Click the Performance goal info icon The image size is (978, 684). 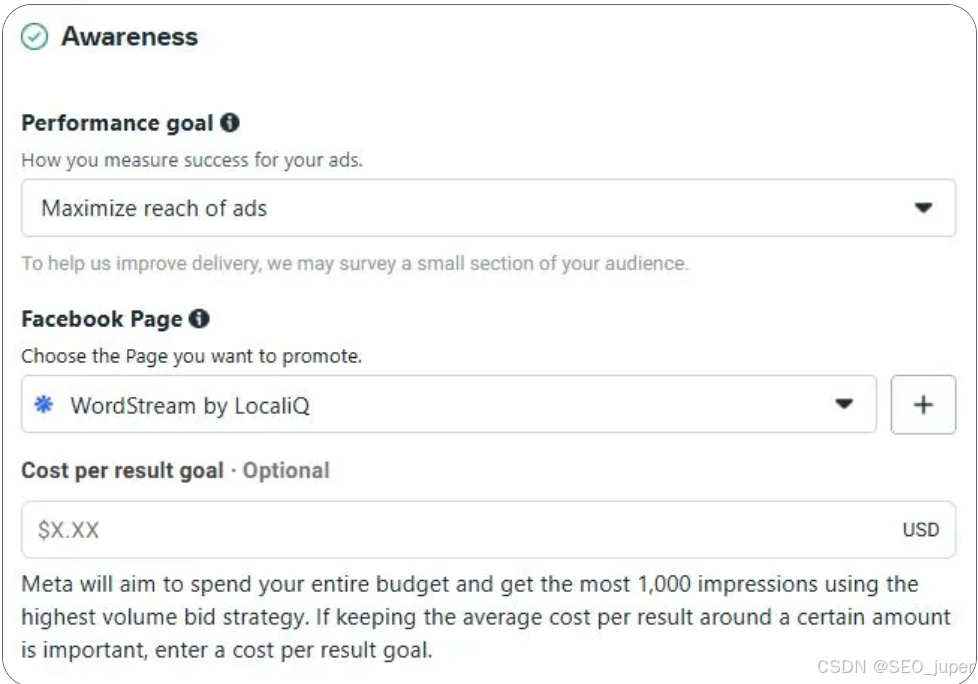click(x=230, y=123)
